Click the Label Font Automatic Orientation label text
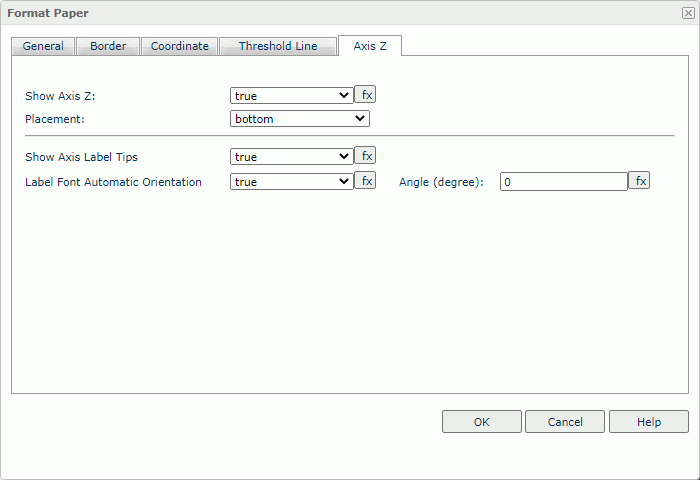The height and width of the screenshot is (480, 700). pyautogui.click(x=113, y=182)
